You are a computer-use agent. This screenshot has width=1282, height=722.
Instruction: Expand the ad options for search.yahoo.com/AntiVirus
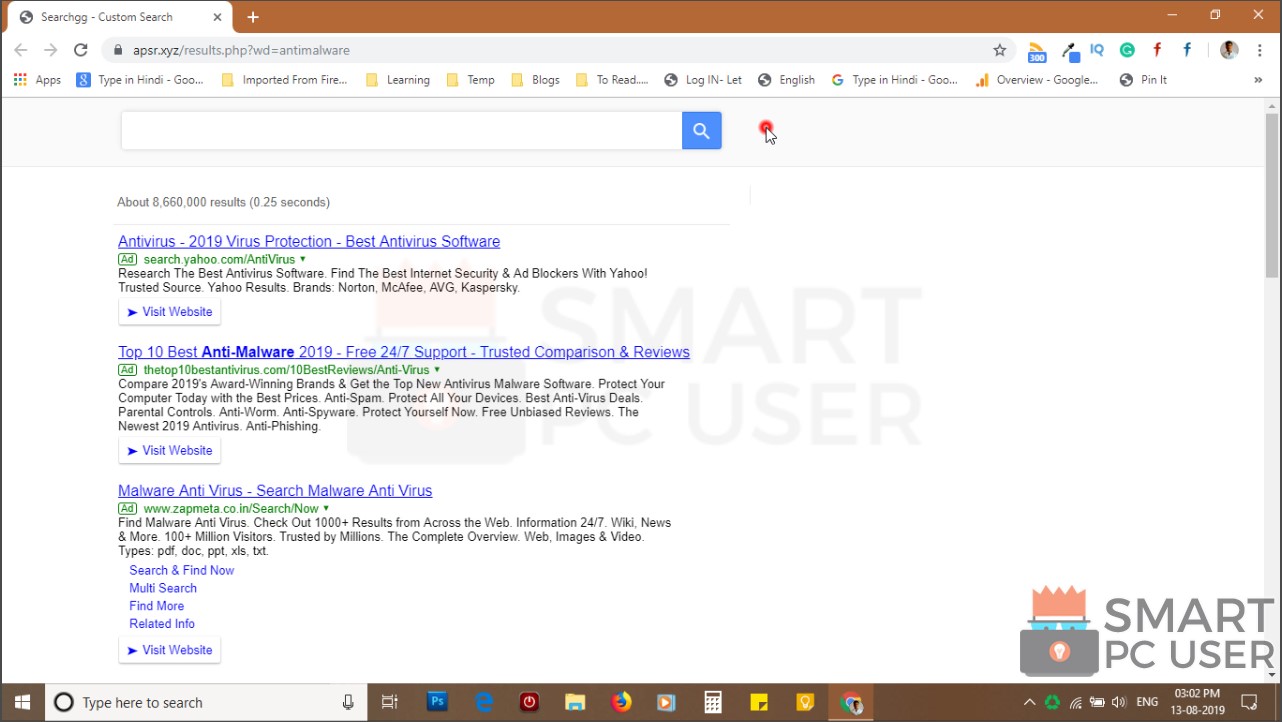click(301, 258)
